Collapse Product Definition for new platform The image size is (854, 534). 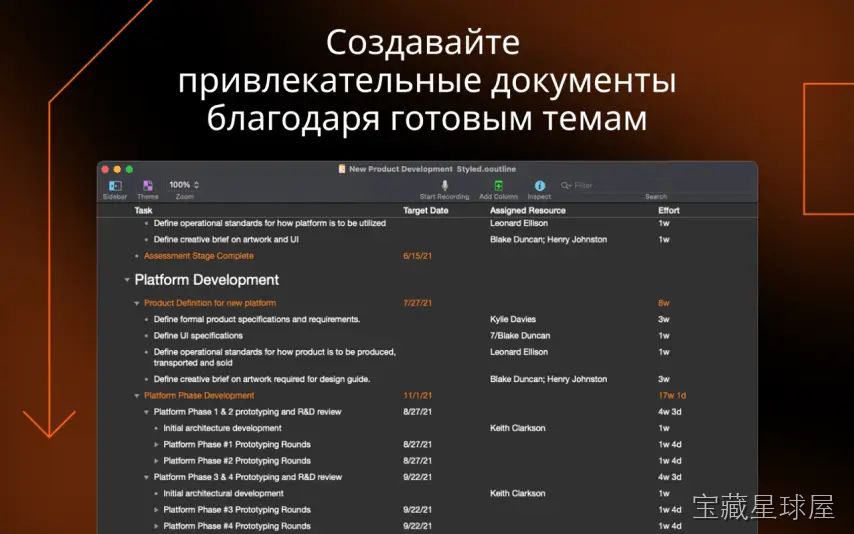click(x=137, y=304)
